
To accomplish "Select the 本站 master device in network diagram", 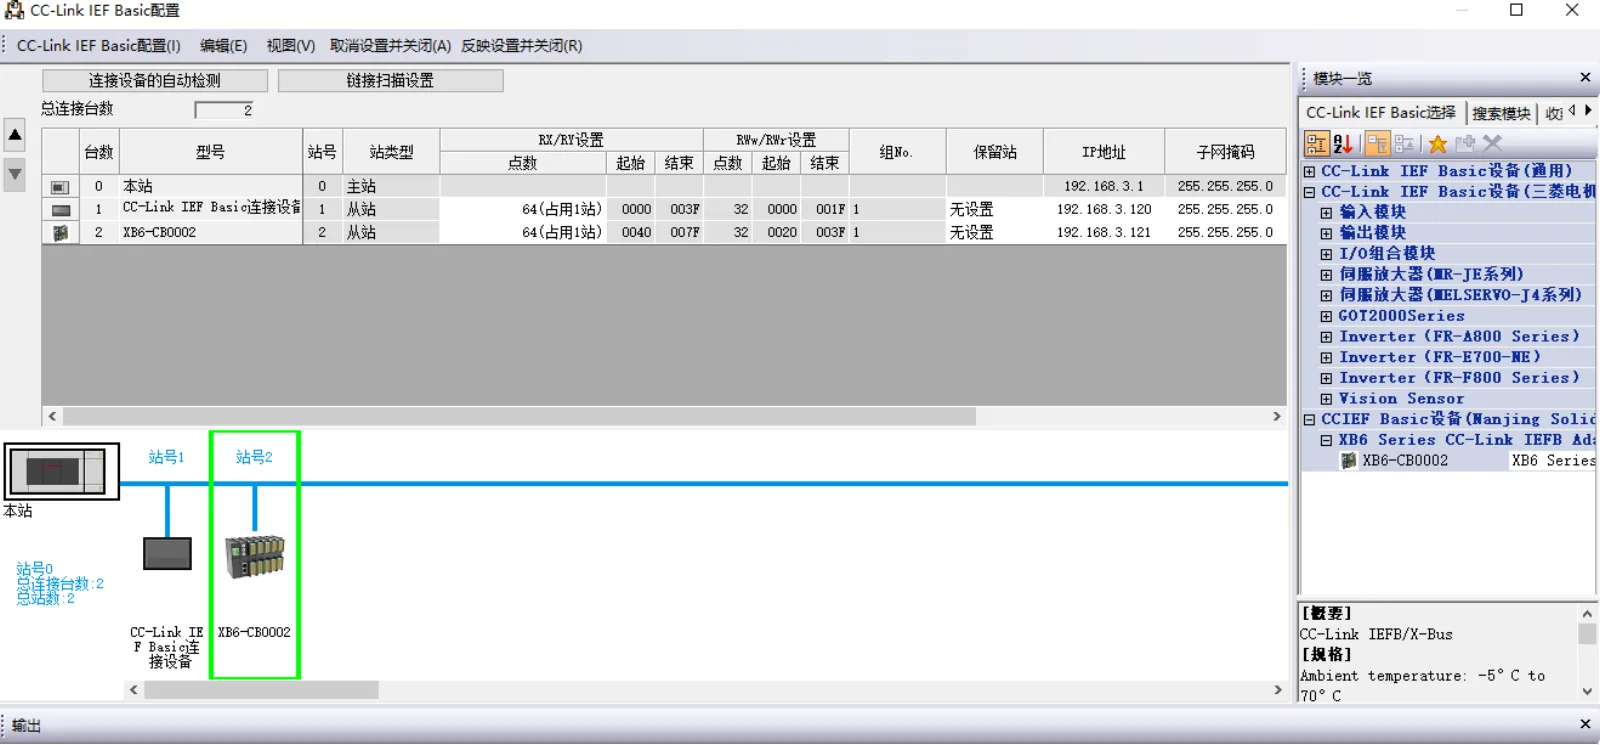I will [62, 471].
